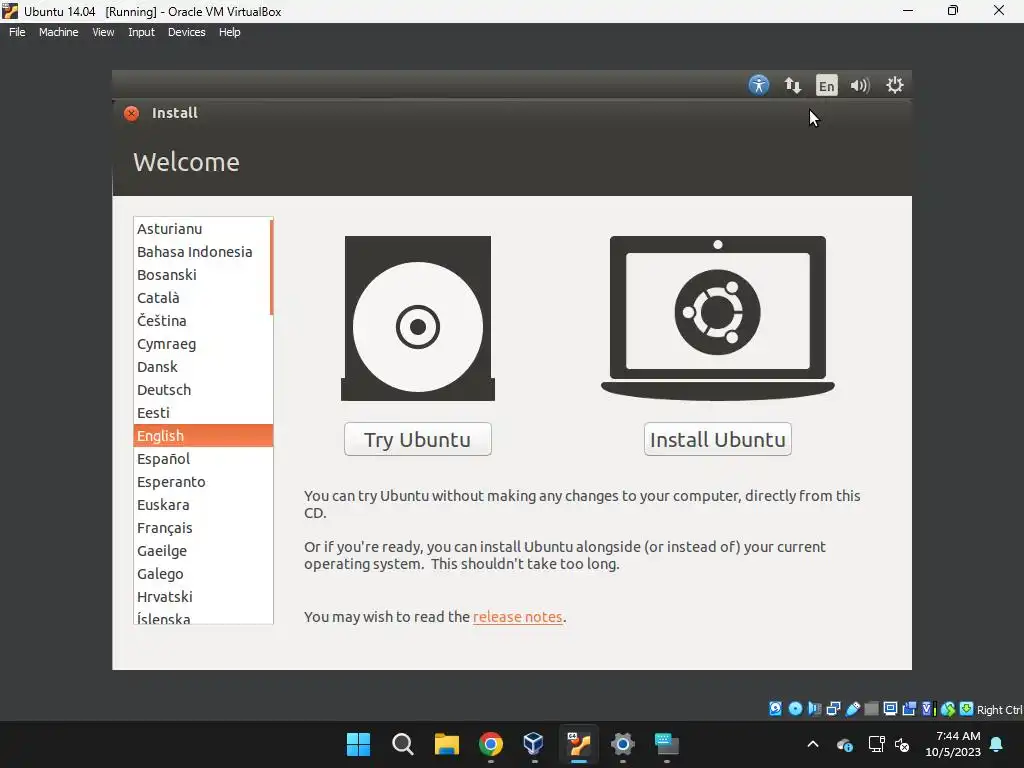The image size is (1024, 768).
Task: Click the display settings icon in the VirtualBox status bar
Action: point(890,709)
